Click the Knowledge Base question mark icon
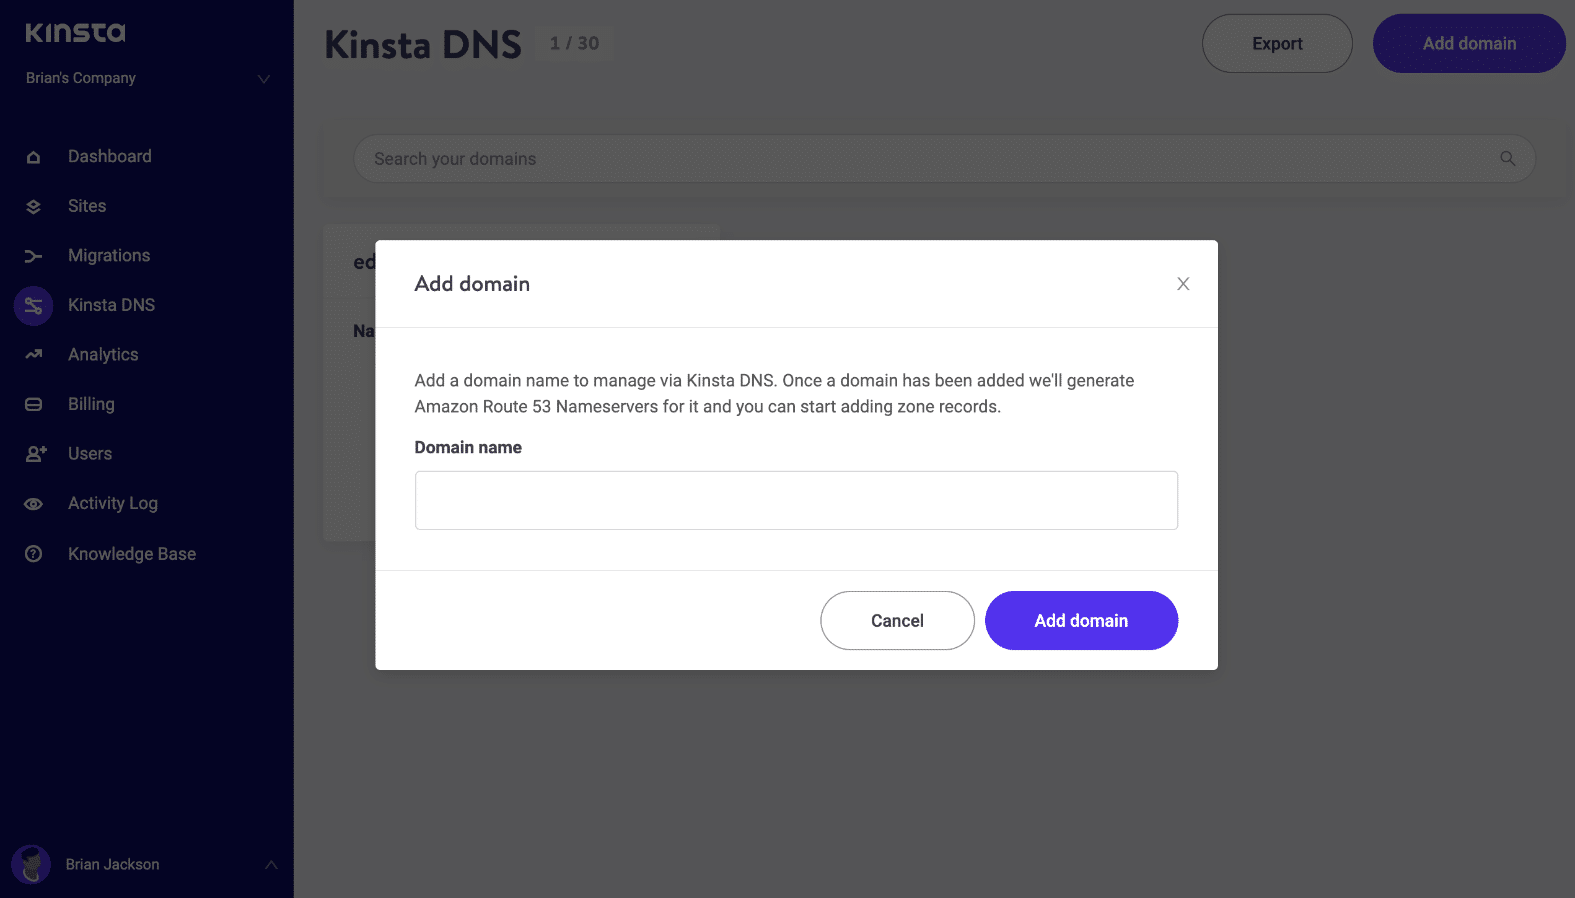Viewport: 1575px width, 898px height. click(x=33, y=553)
